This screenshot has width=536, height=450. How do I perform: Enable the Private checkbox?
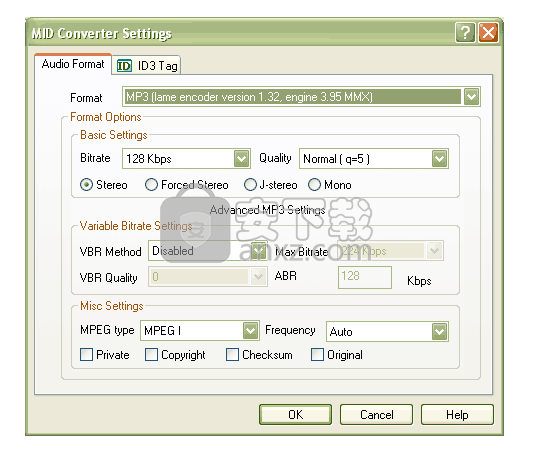pyautogui.click(x=86, y=355)
